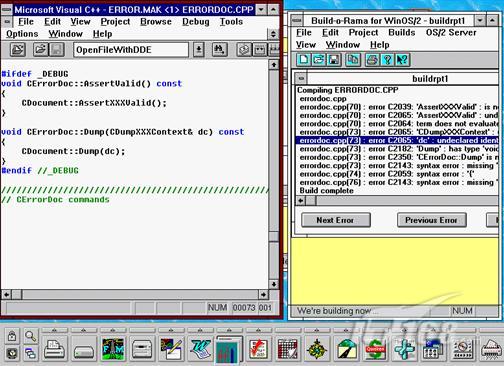The height and width of the screenshot is (366, 504).
Task: Click the shutdown icon in LaunchPad
Action: (x=12, y=353)
